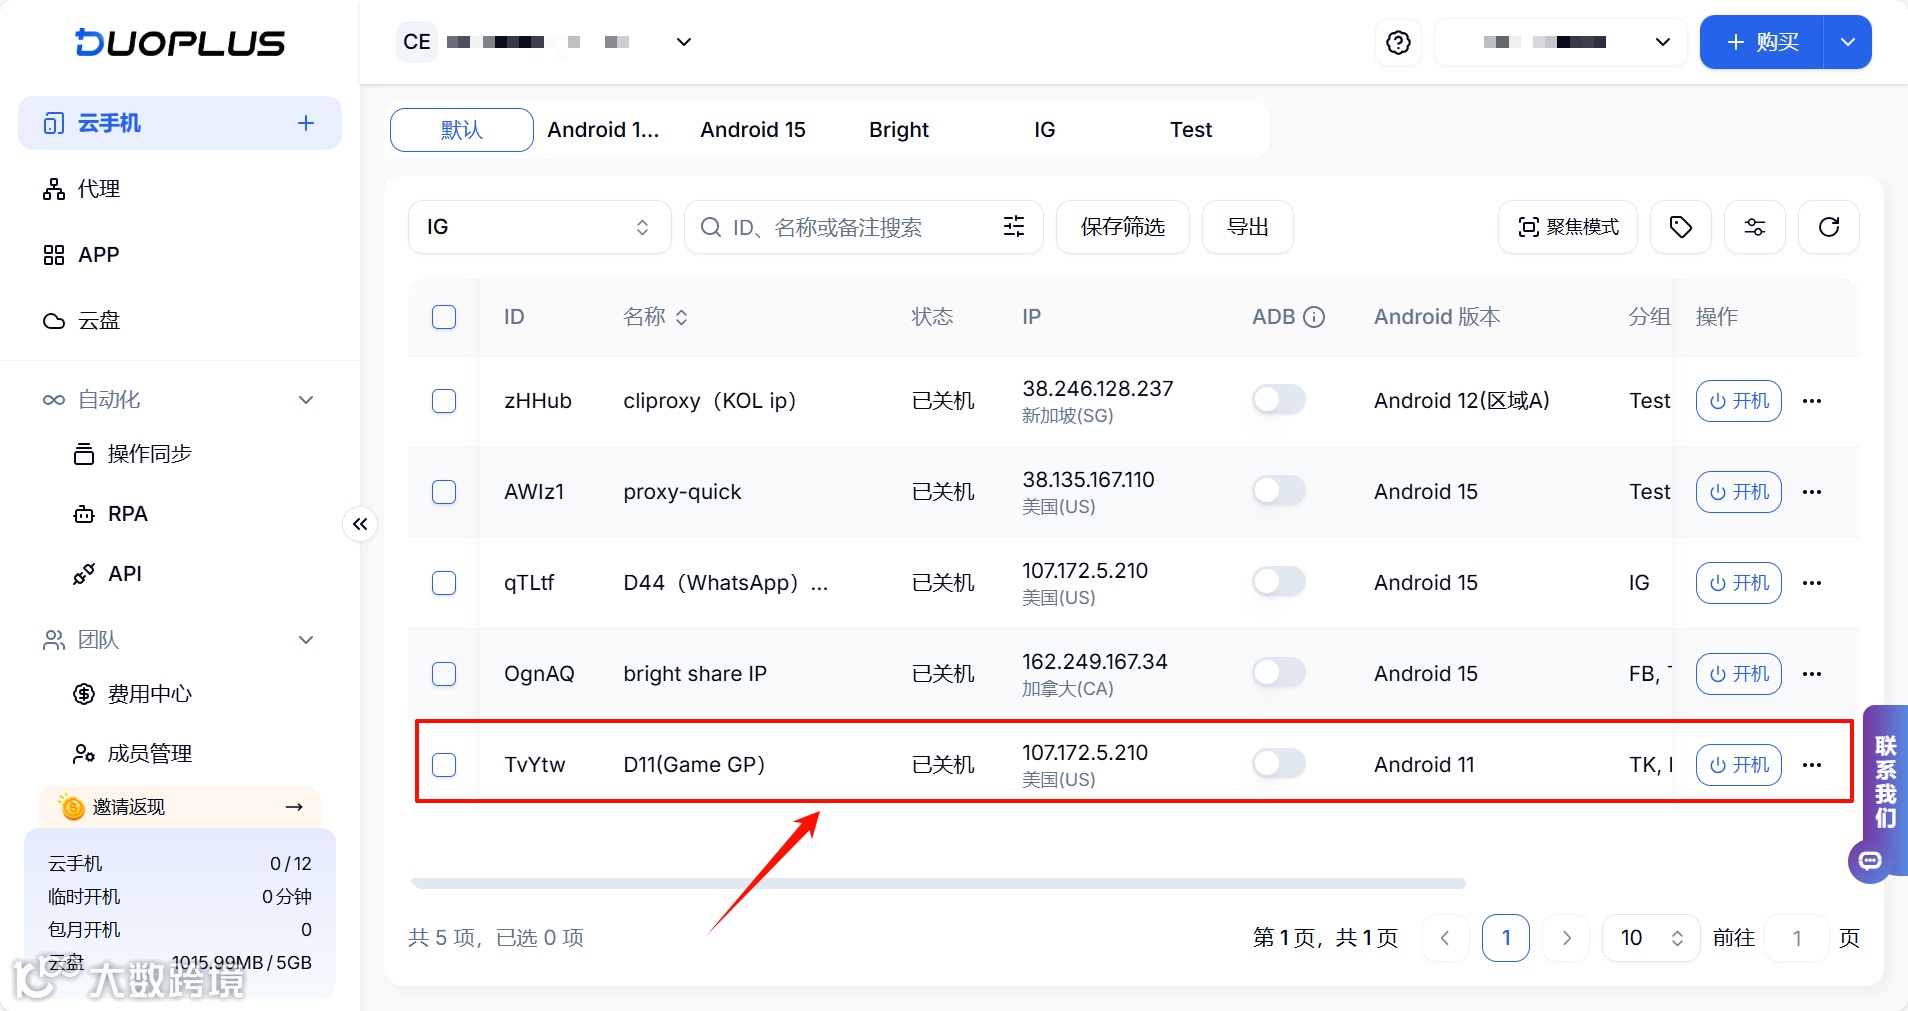This screenshot has height=1011, width=1908.
Task: Toggle ADB for zHHub
Action: coord(1279,400)
